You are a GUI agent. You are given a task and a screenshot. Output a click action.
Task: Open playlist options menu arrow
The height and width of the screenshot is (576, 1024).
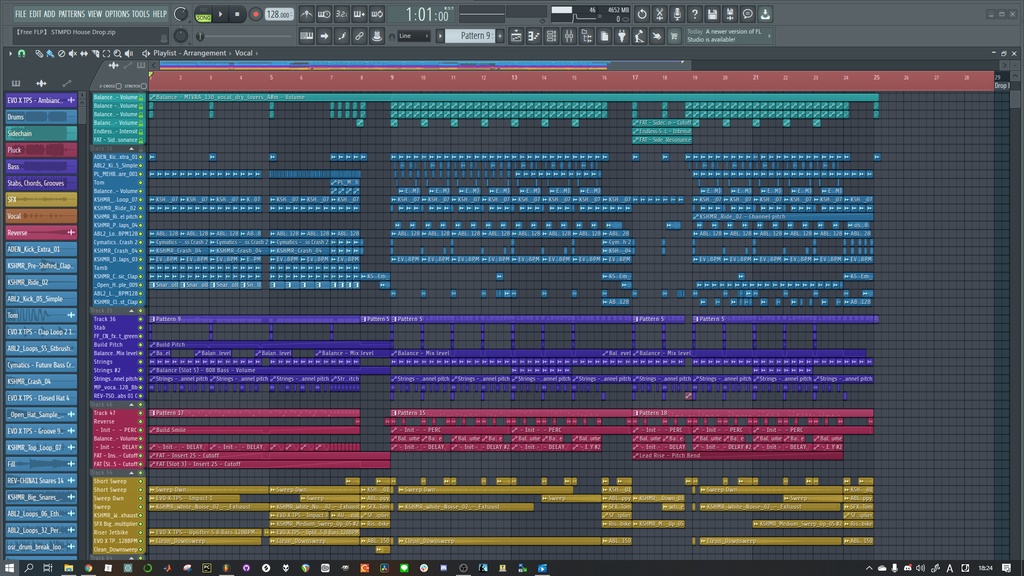point(10,54)
